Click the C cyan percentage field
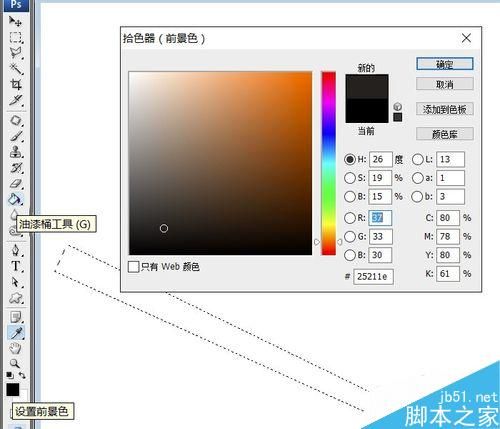 tap(448, 218)
